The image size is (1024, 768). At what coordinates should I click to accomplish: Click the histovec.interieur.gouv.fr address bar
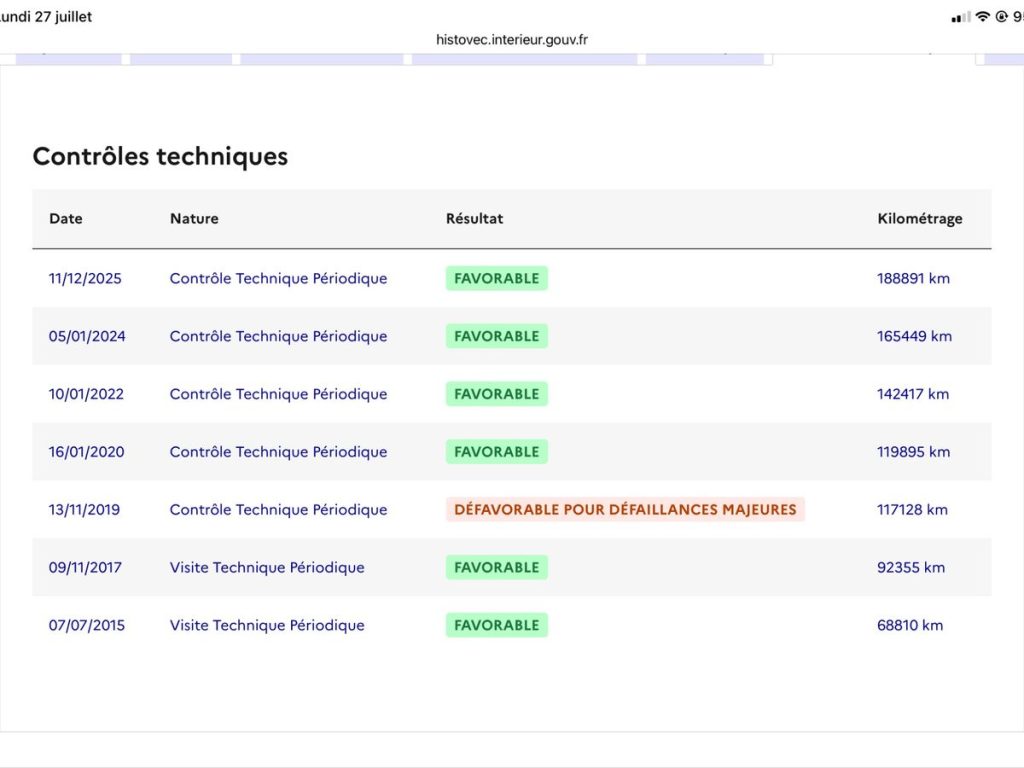pos(511,40)
